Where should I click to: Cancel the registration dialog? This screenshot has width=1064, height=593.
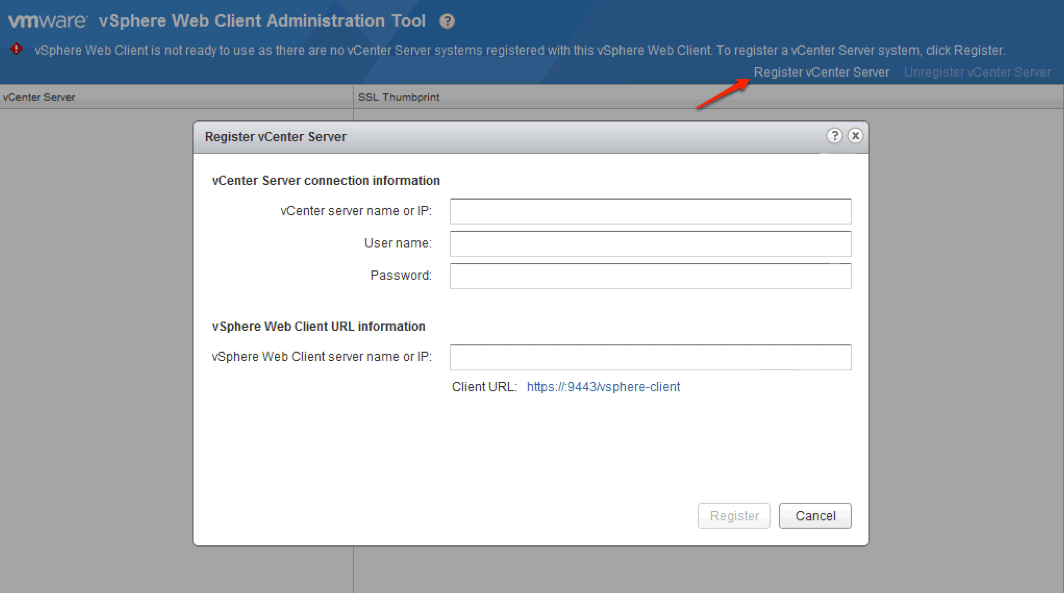point(815,516)
